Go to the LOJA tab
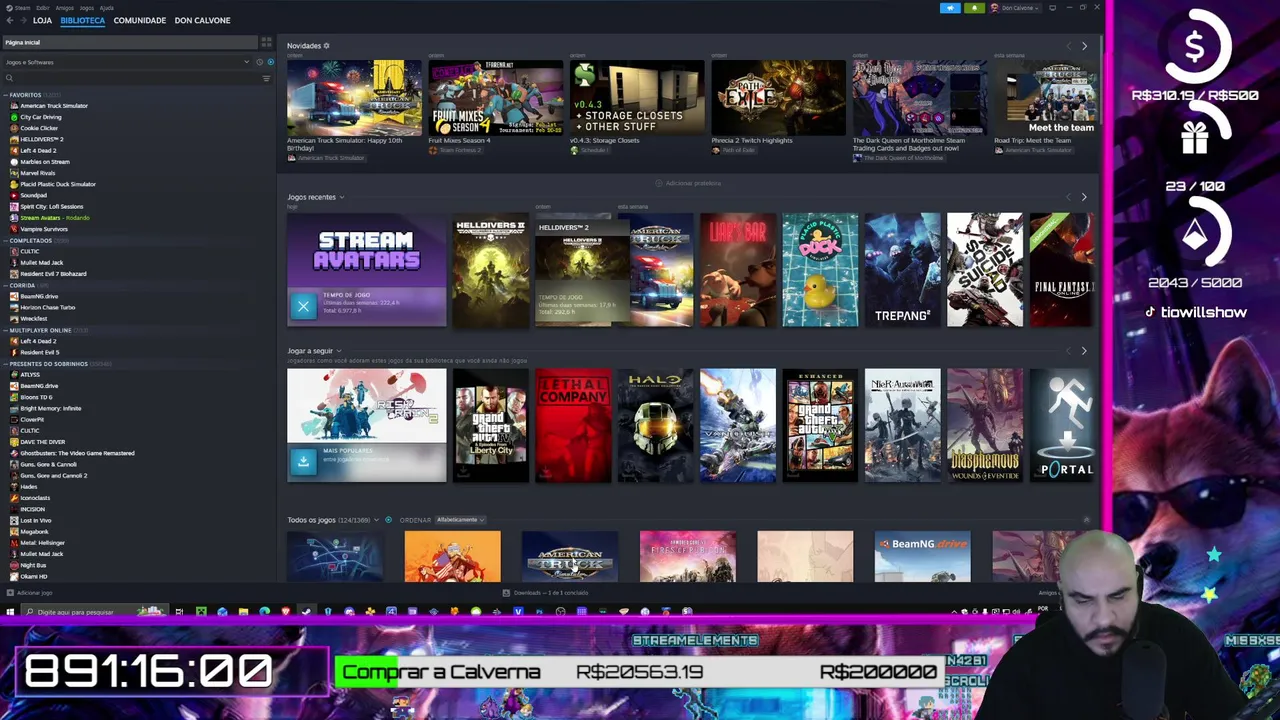Screen dimensions: 1280x720 point(42,20)
